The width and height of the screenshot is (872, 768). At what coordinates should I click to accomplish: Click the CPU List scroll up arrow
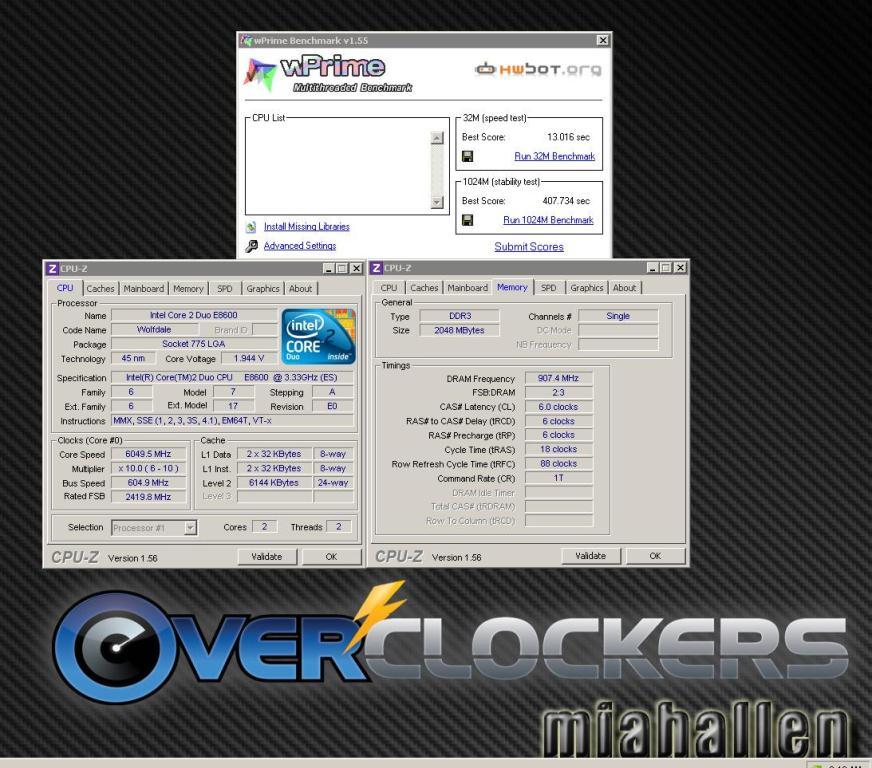tap(437, 137)
